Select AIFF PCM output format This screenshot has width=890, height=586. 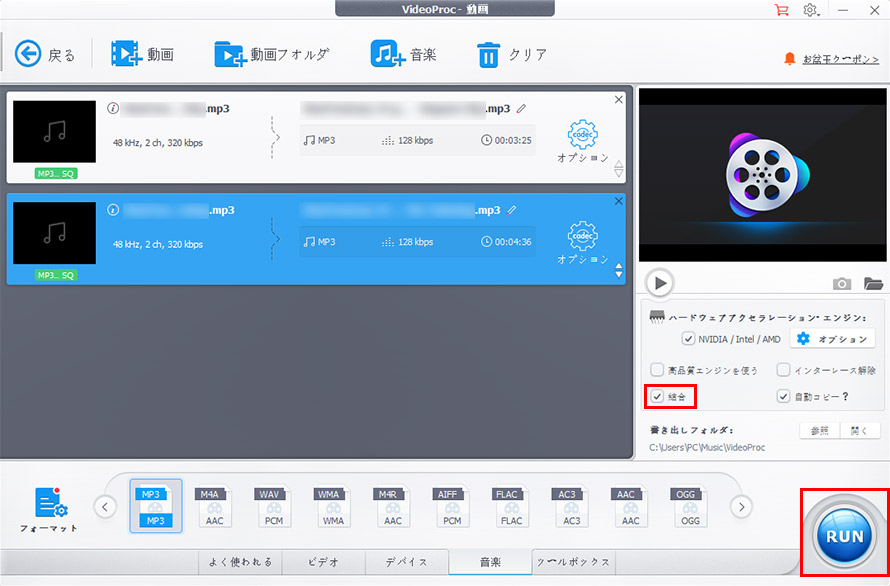(452, 506)
